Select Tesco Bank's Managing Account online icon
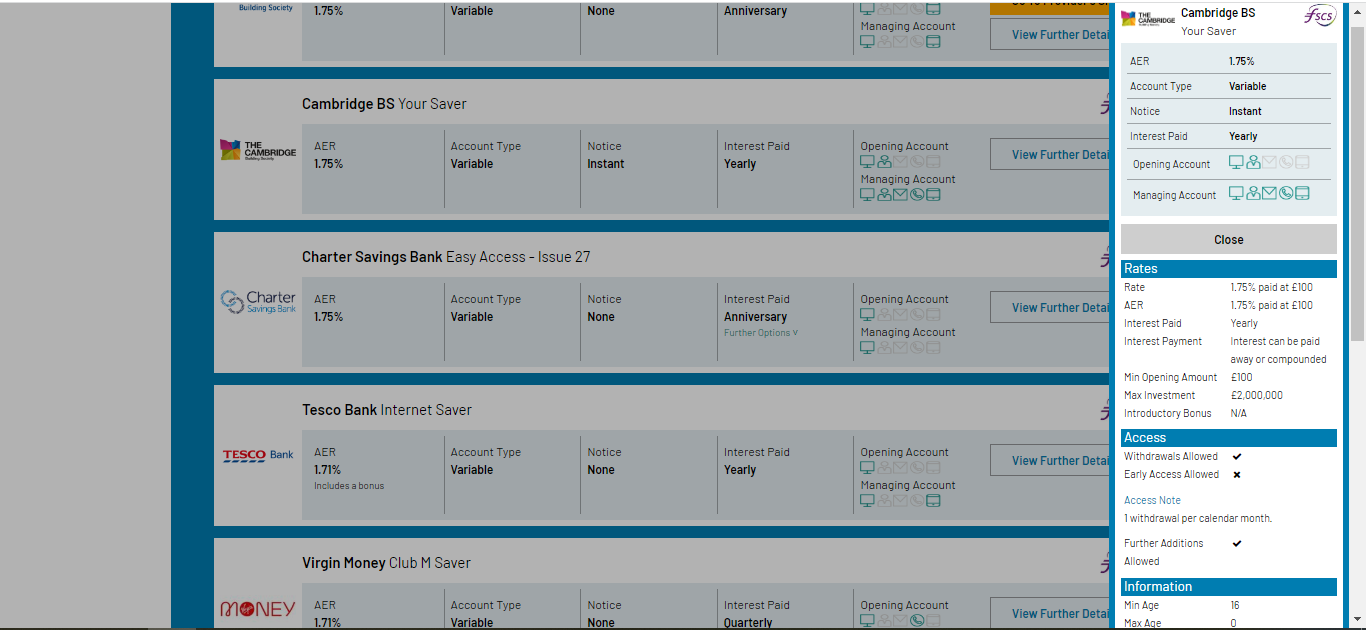 [x=868, y=500]
